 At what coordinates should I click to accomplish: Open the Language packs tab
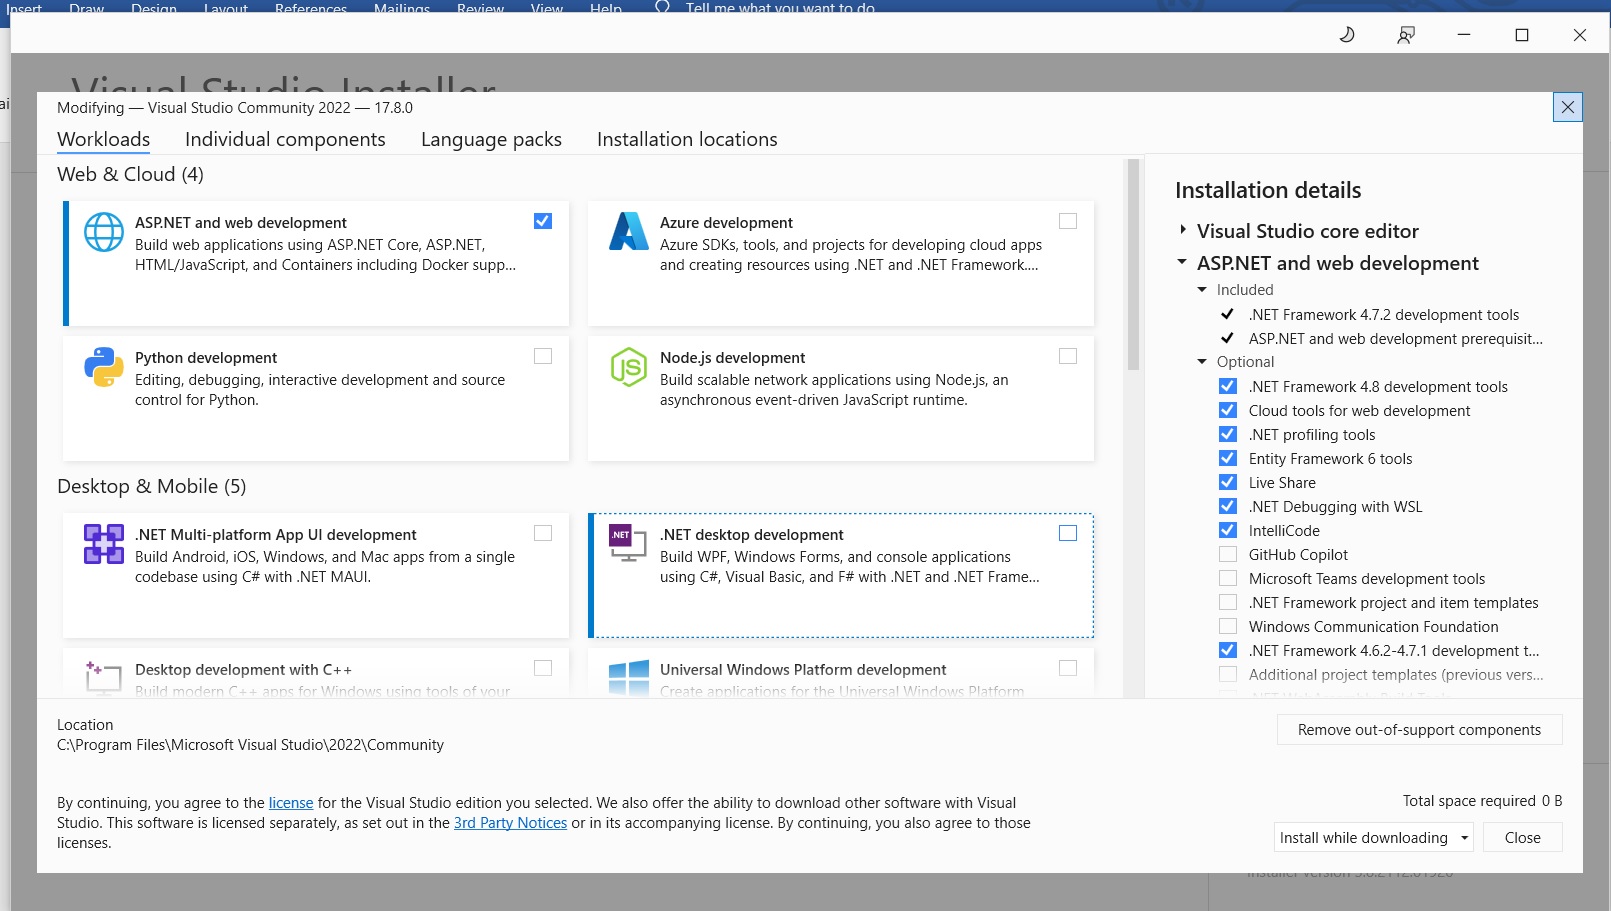pyautogui.click(x=491, y=140)
